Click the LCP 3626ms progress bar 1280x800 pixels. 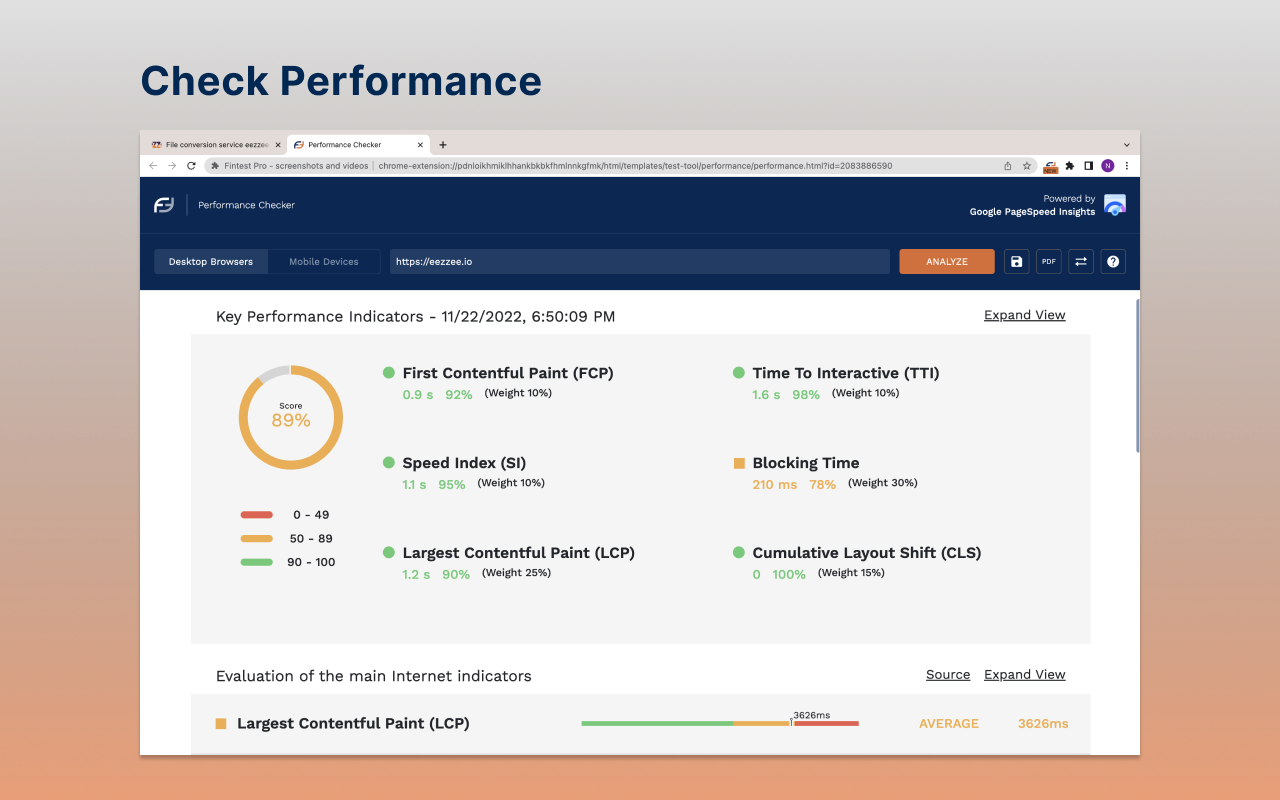720,723
